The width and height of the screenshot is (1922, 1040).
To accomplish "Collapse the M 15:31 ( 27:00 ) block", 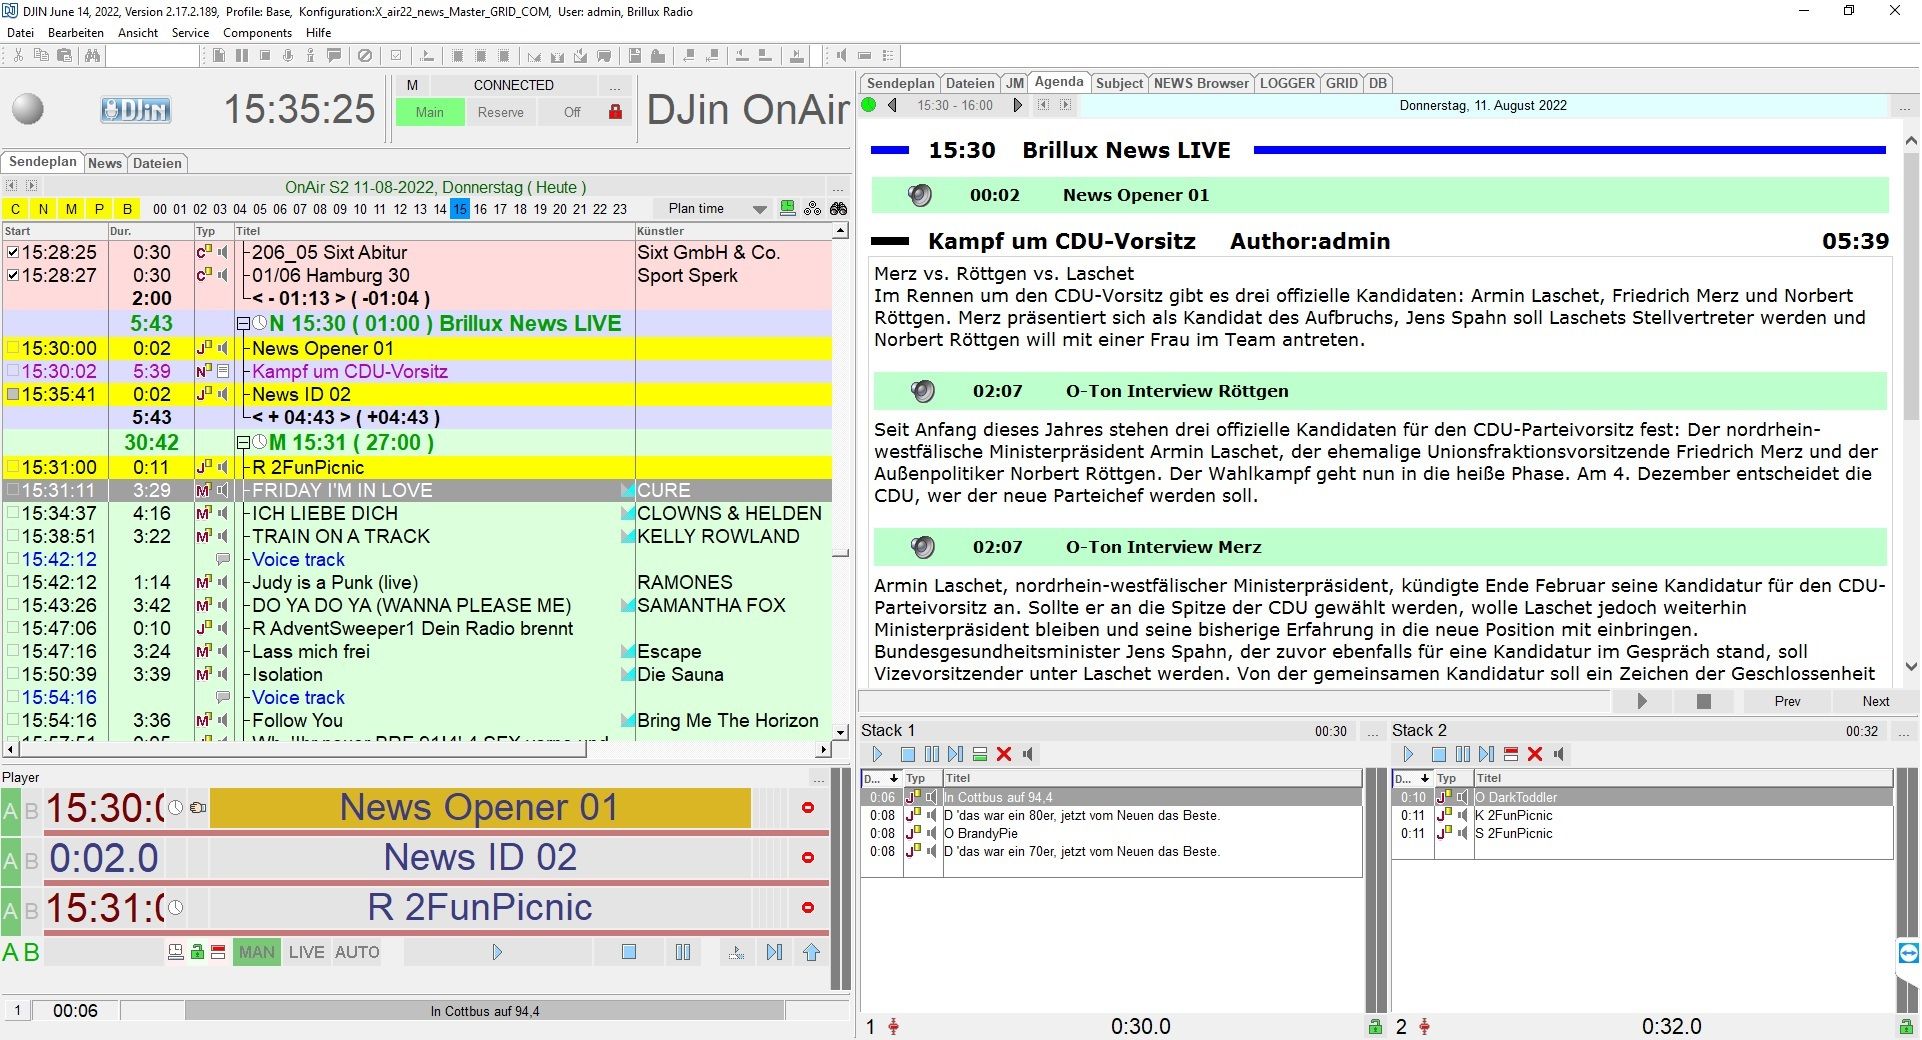I will tap(243, 442).
